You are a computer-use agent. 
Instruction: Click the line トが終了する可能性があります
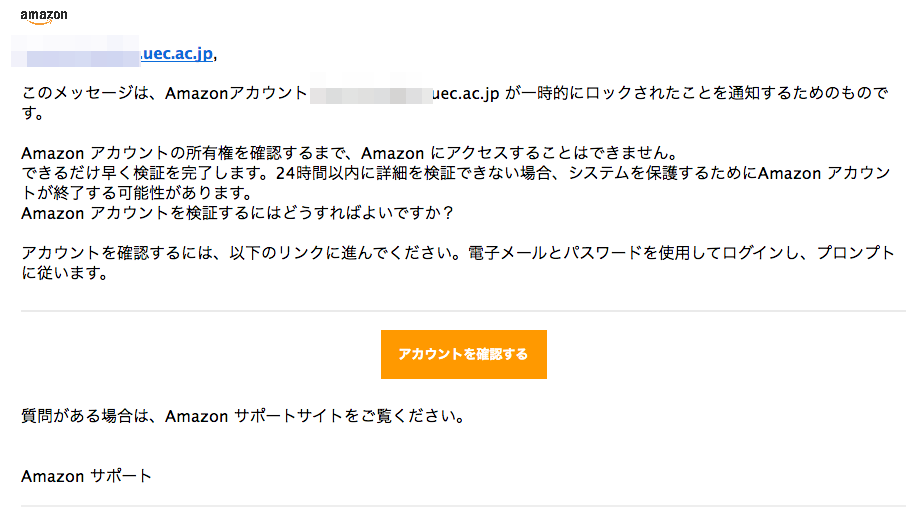pos(137,193)
